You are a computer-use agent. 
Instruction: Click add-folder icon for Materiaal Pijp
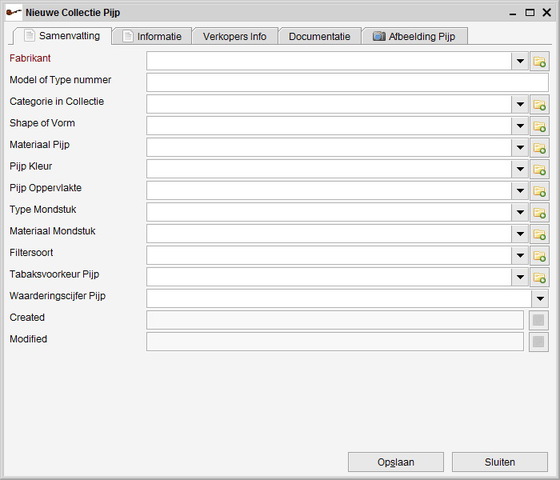click(539, 148)
